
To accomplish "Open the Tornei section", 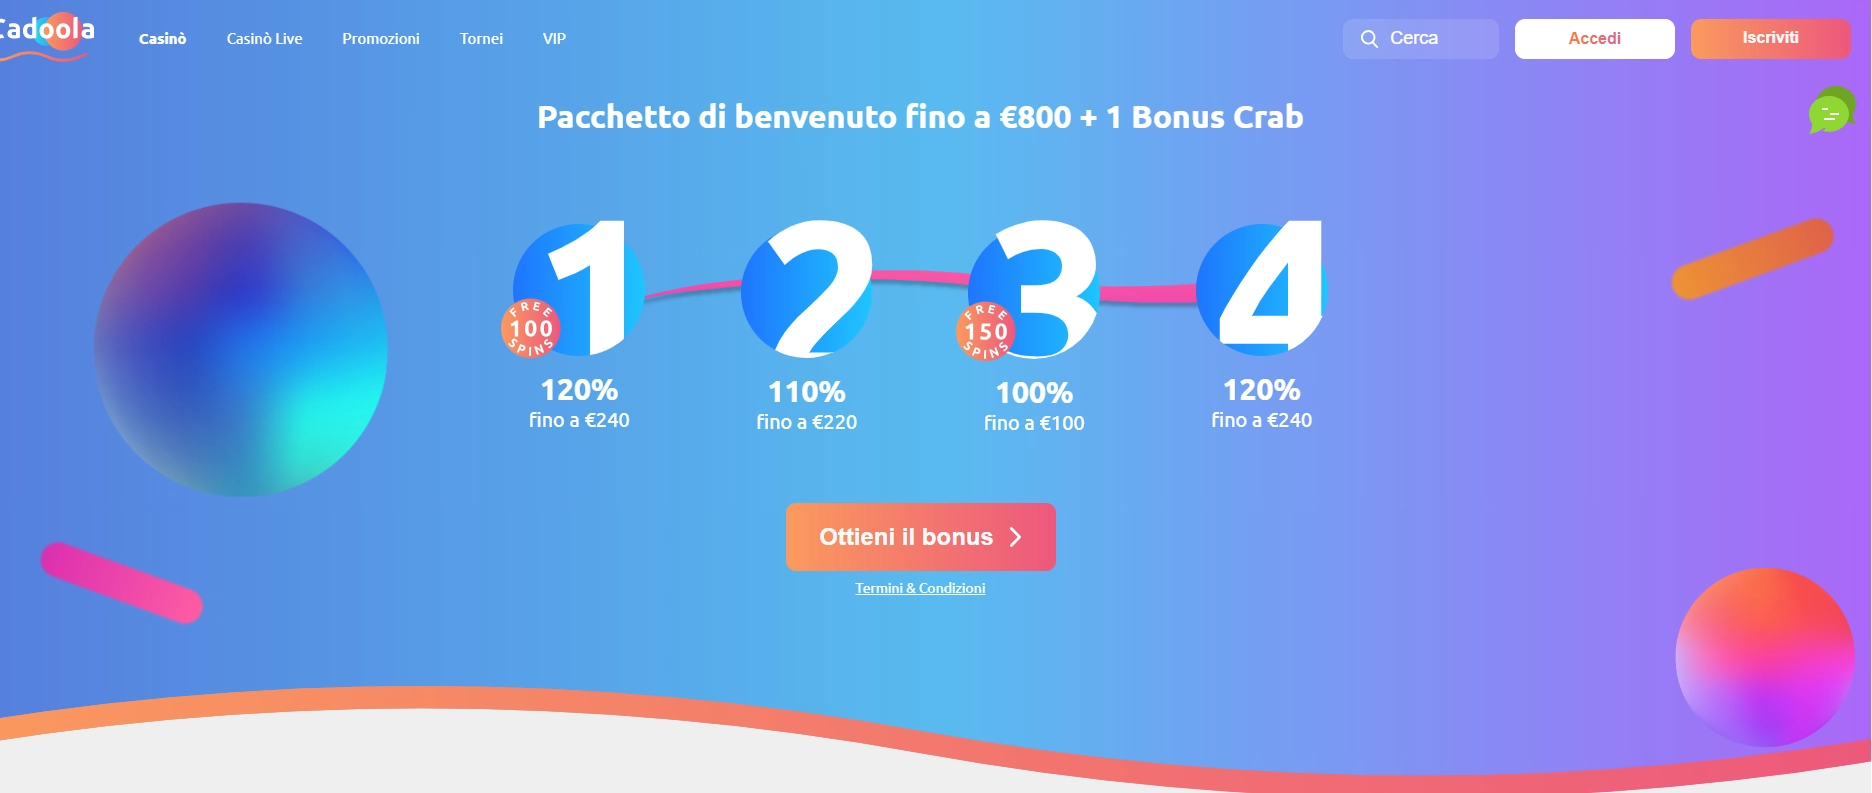I will point(481,38).
